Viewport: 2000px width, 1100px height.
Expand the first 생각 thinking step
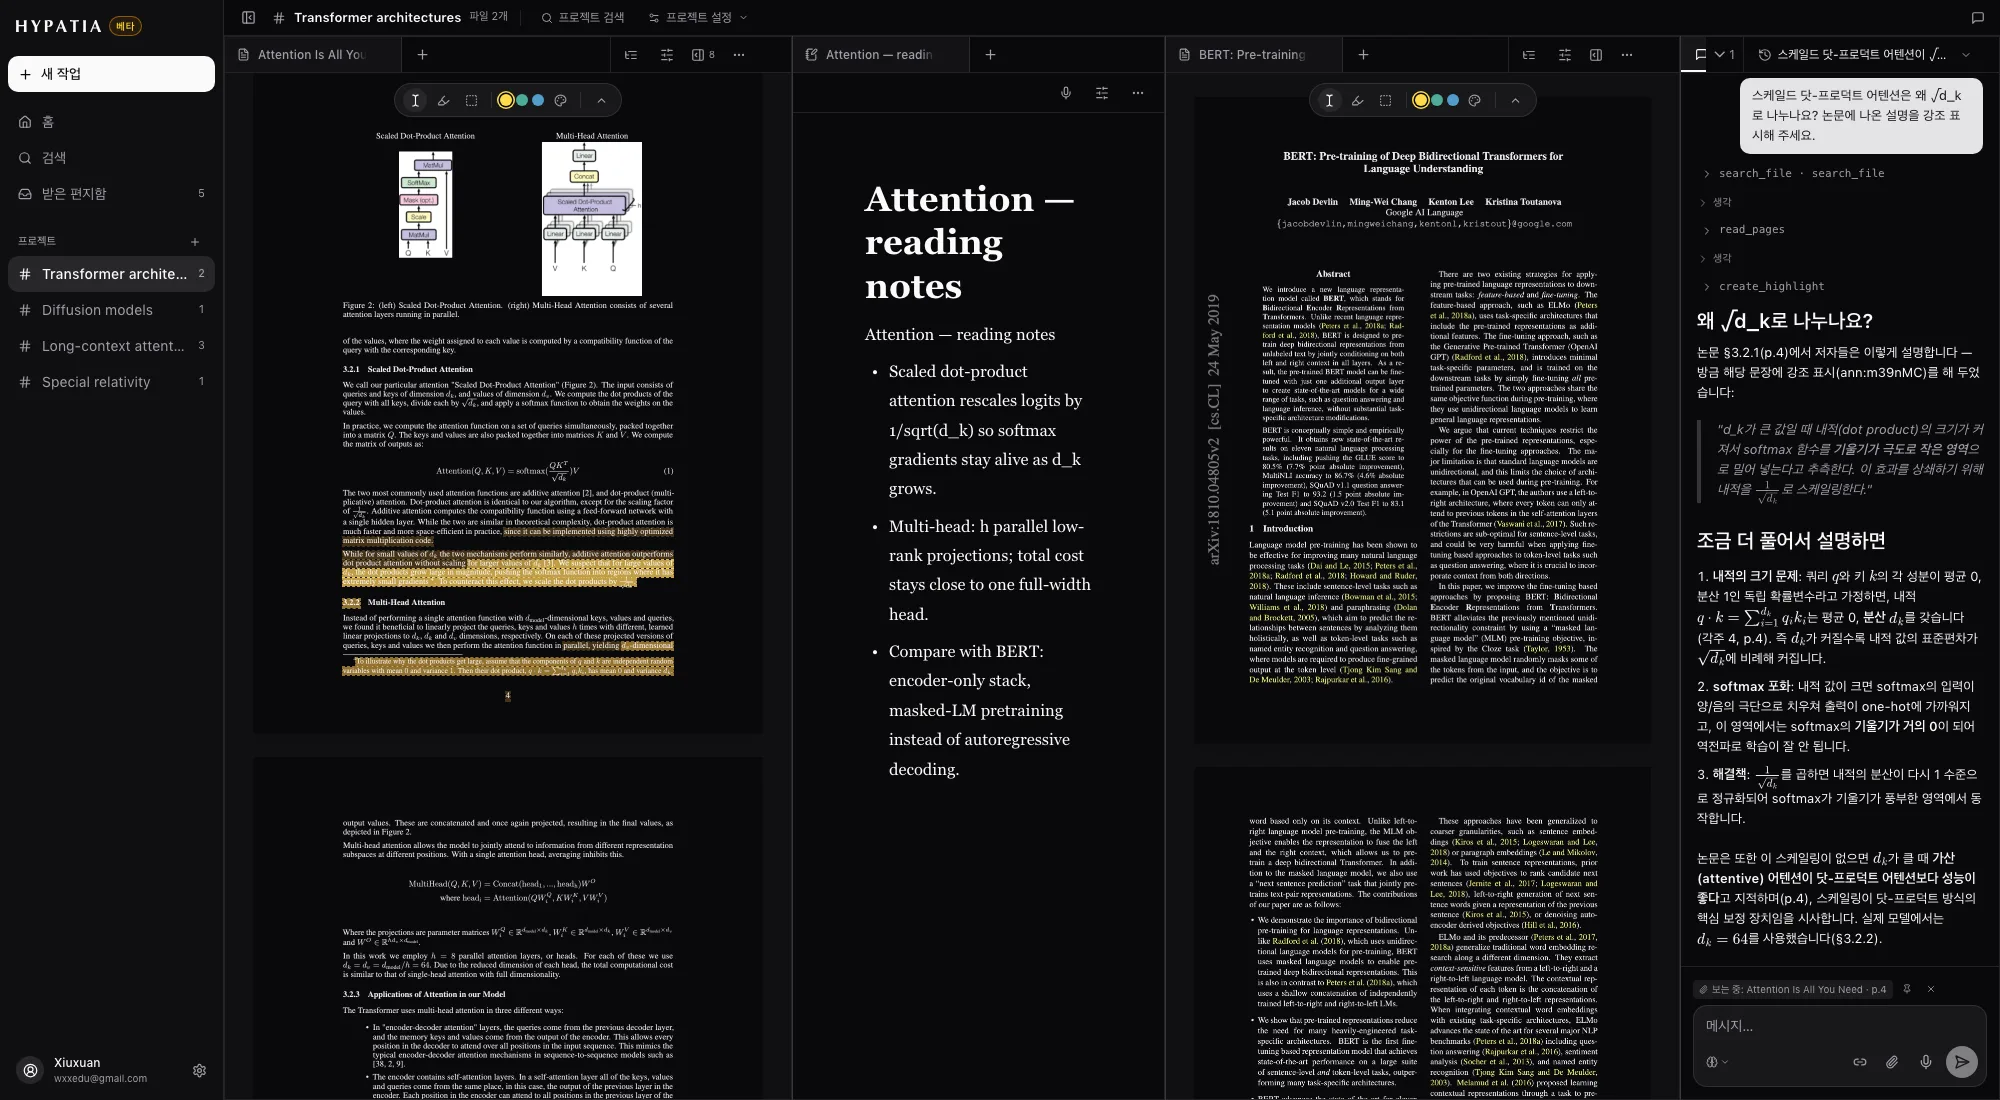1716,202
